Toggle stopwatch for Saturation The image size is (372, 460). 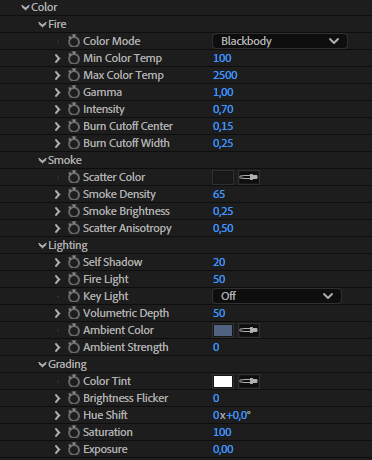tap(74, 432)
